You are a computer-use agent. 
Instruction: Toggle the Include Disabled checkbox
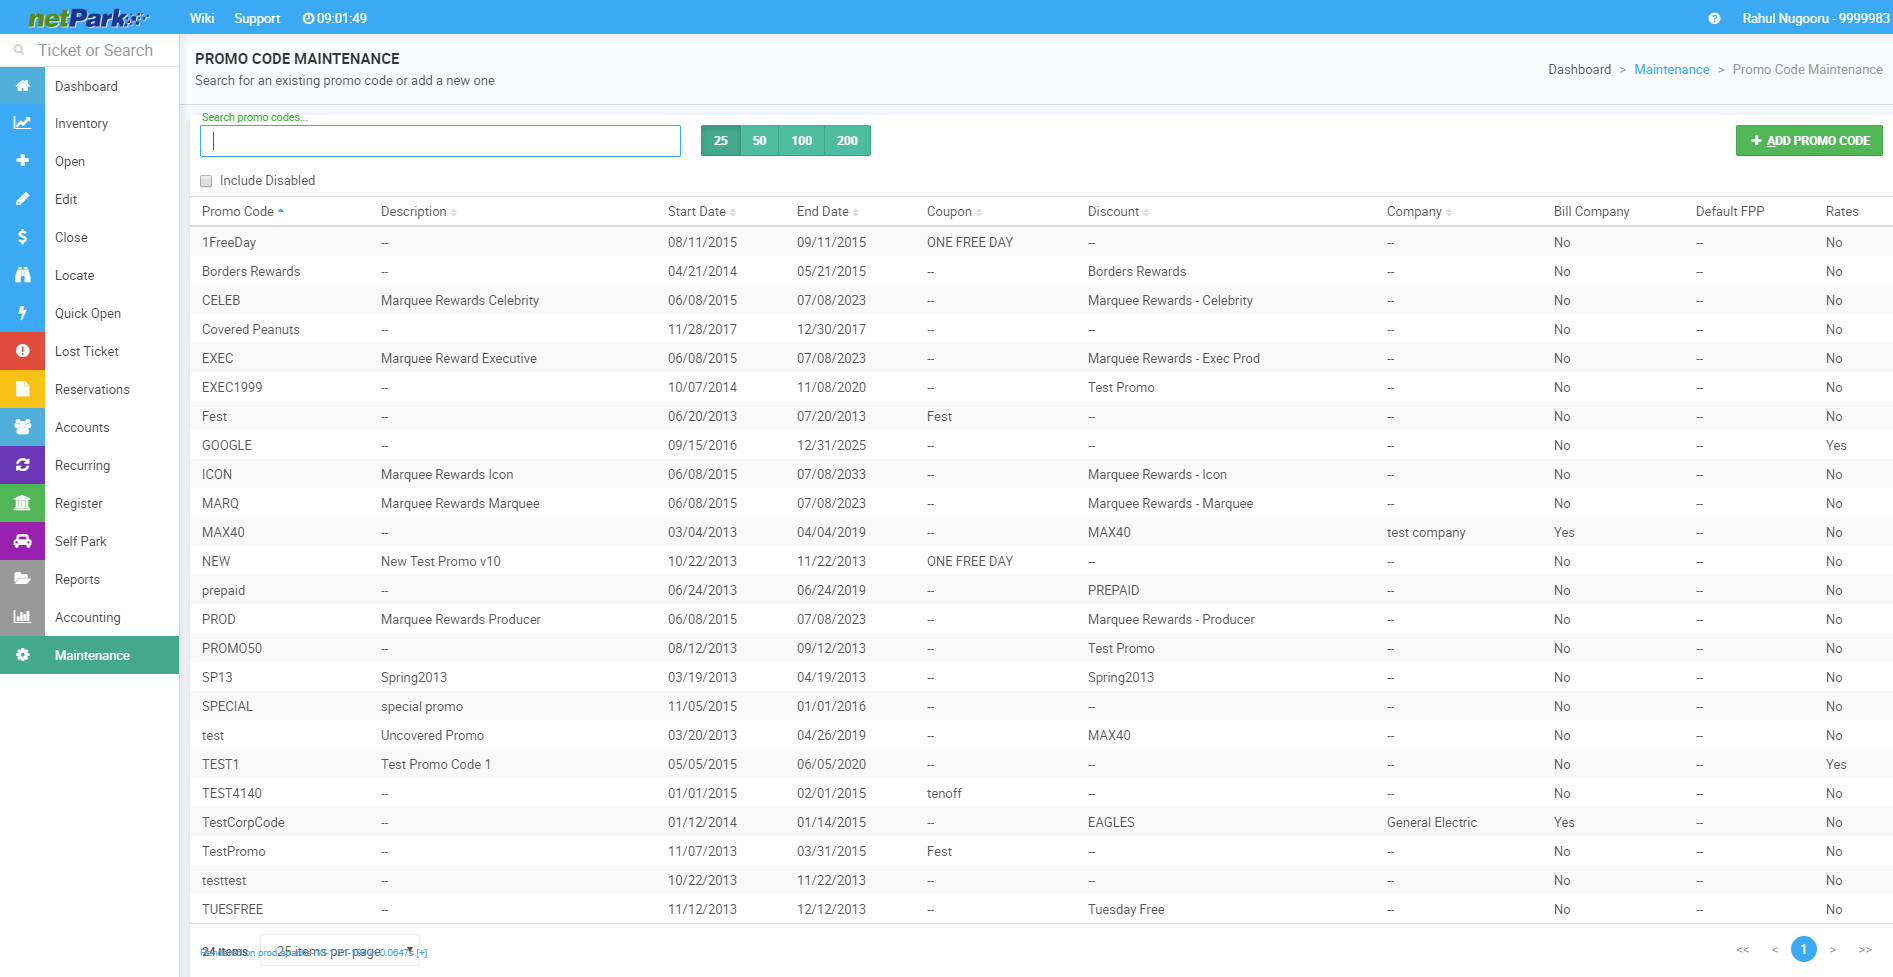[206, 181]
